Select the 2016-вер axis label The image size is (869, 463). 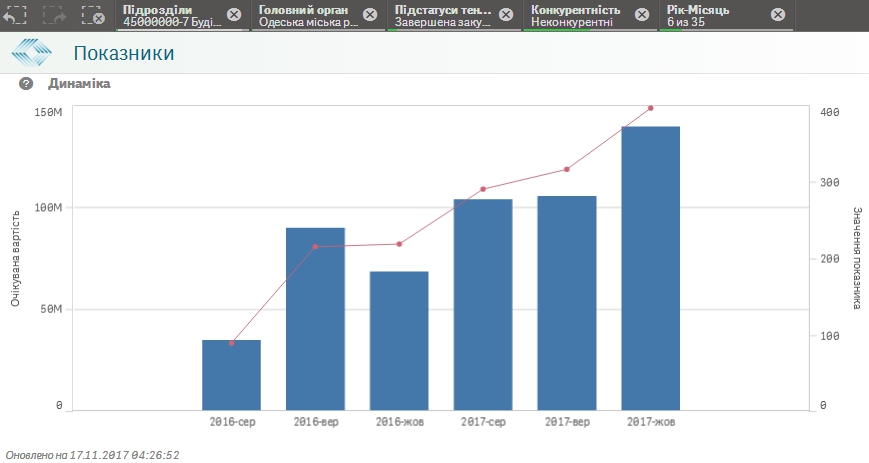(315, 422)
